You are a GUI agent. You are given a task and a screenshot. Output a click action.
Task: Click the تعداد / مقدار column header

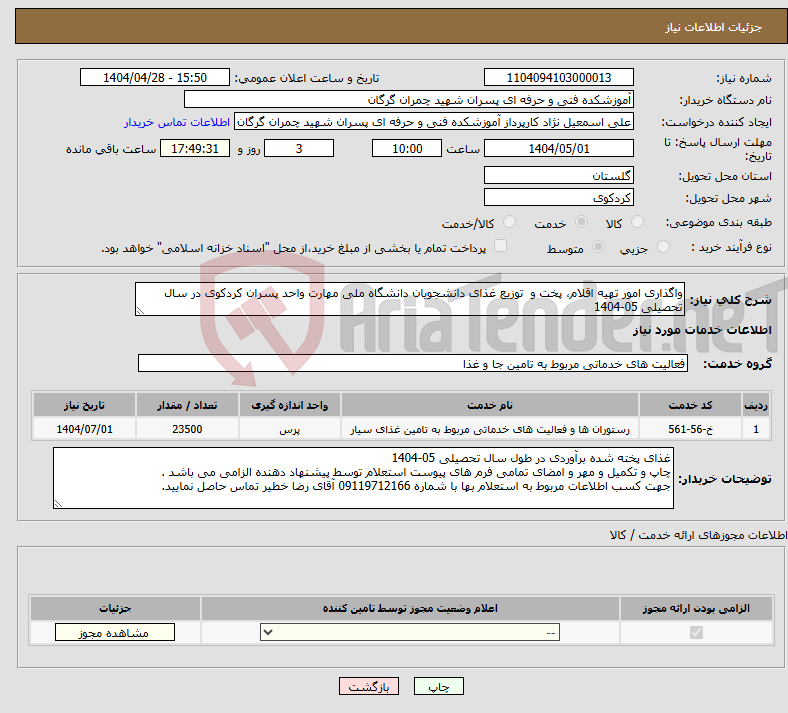click(187, 405)
